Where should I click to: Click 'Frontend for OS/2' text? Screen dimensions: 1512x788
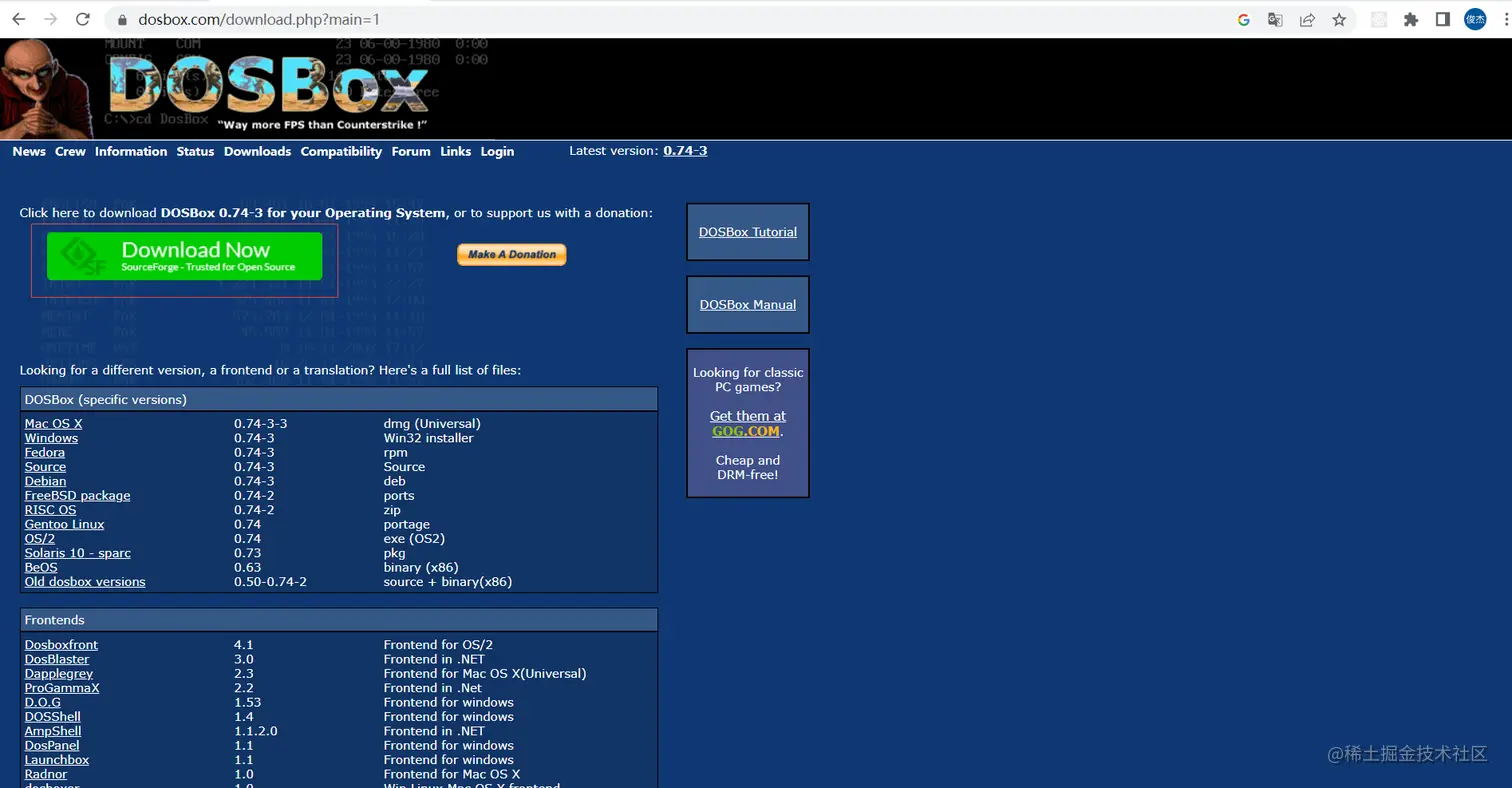point(438,645)
